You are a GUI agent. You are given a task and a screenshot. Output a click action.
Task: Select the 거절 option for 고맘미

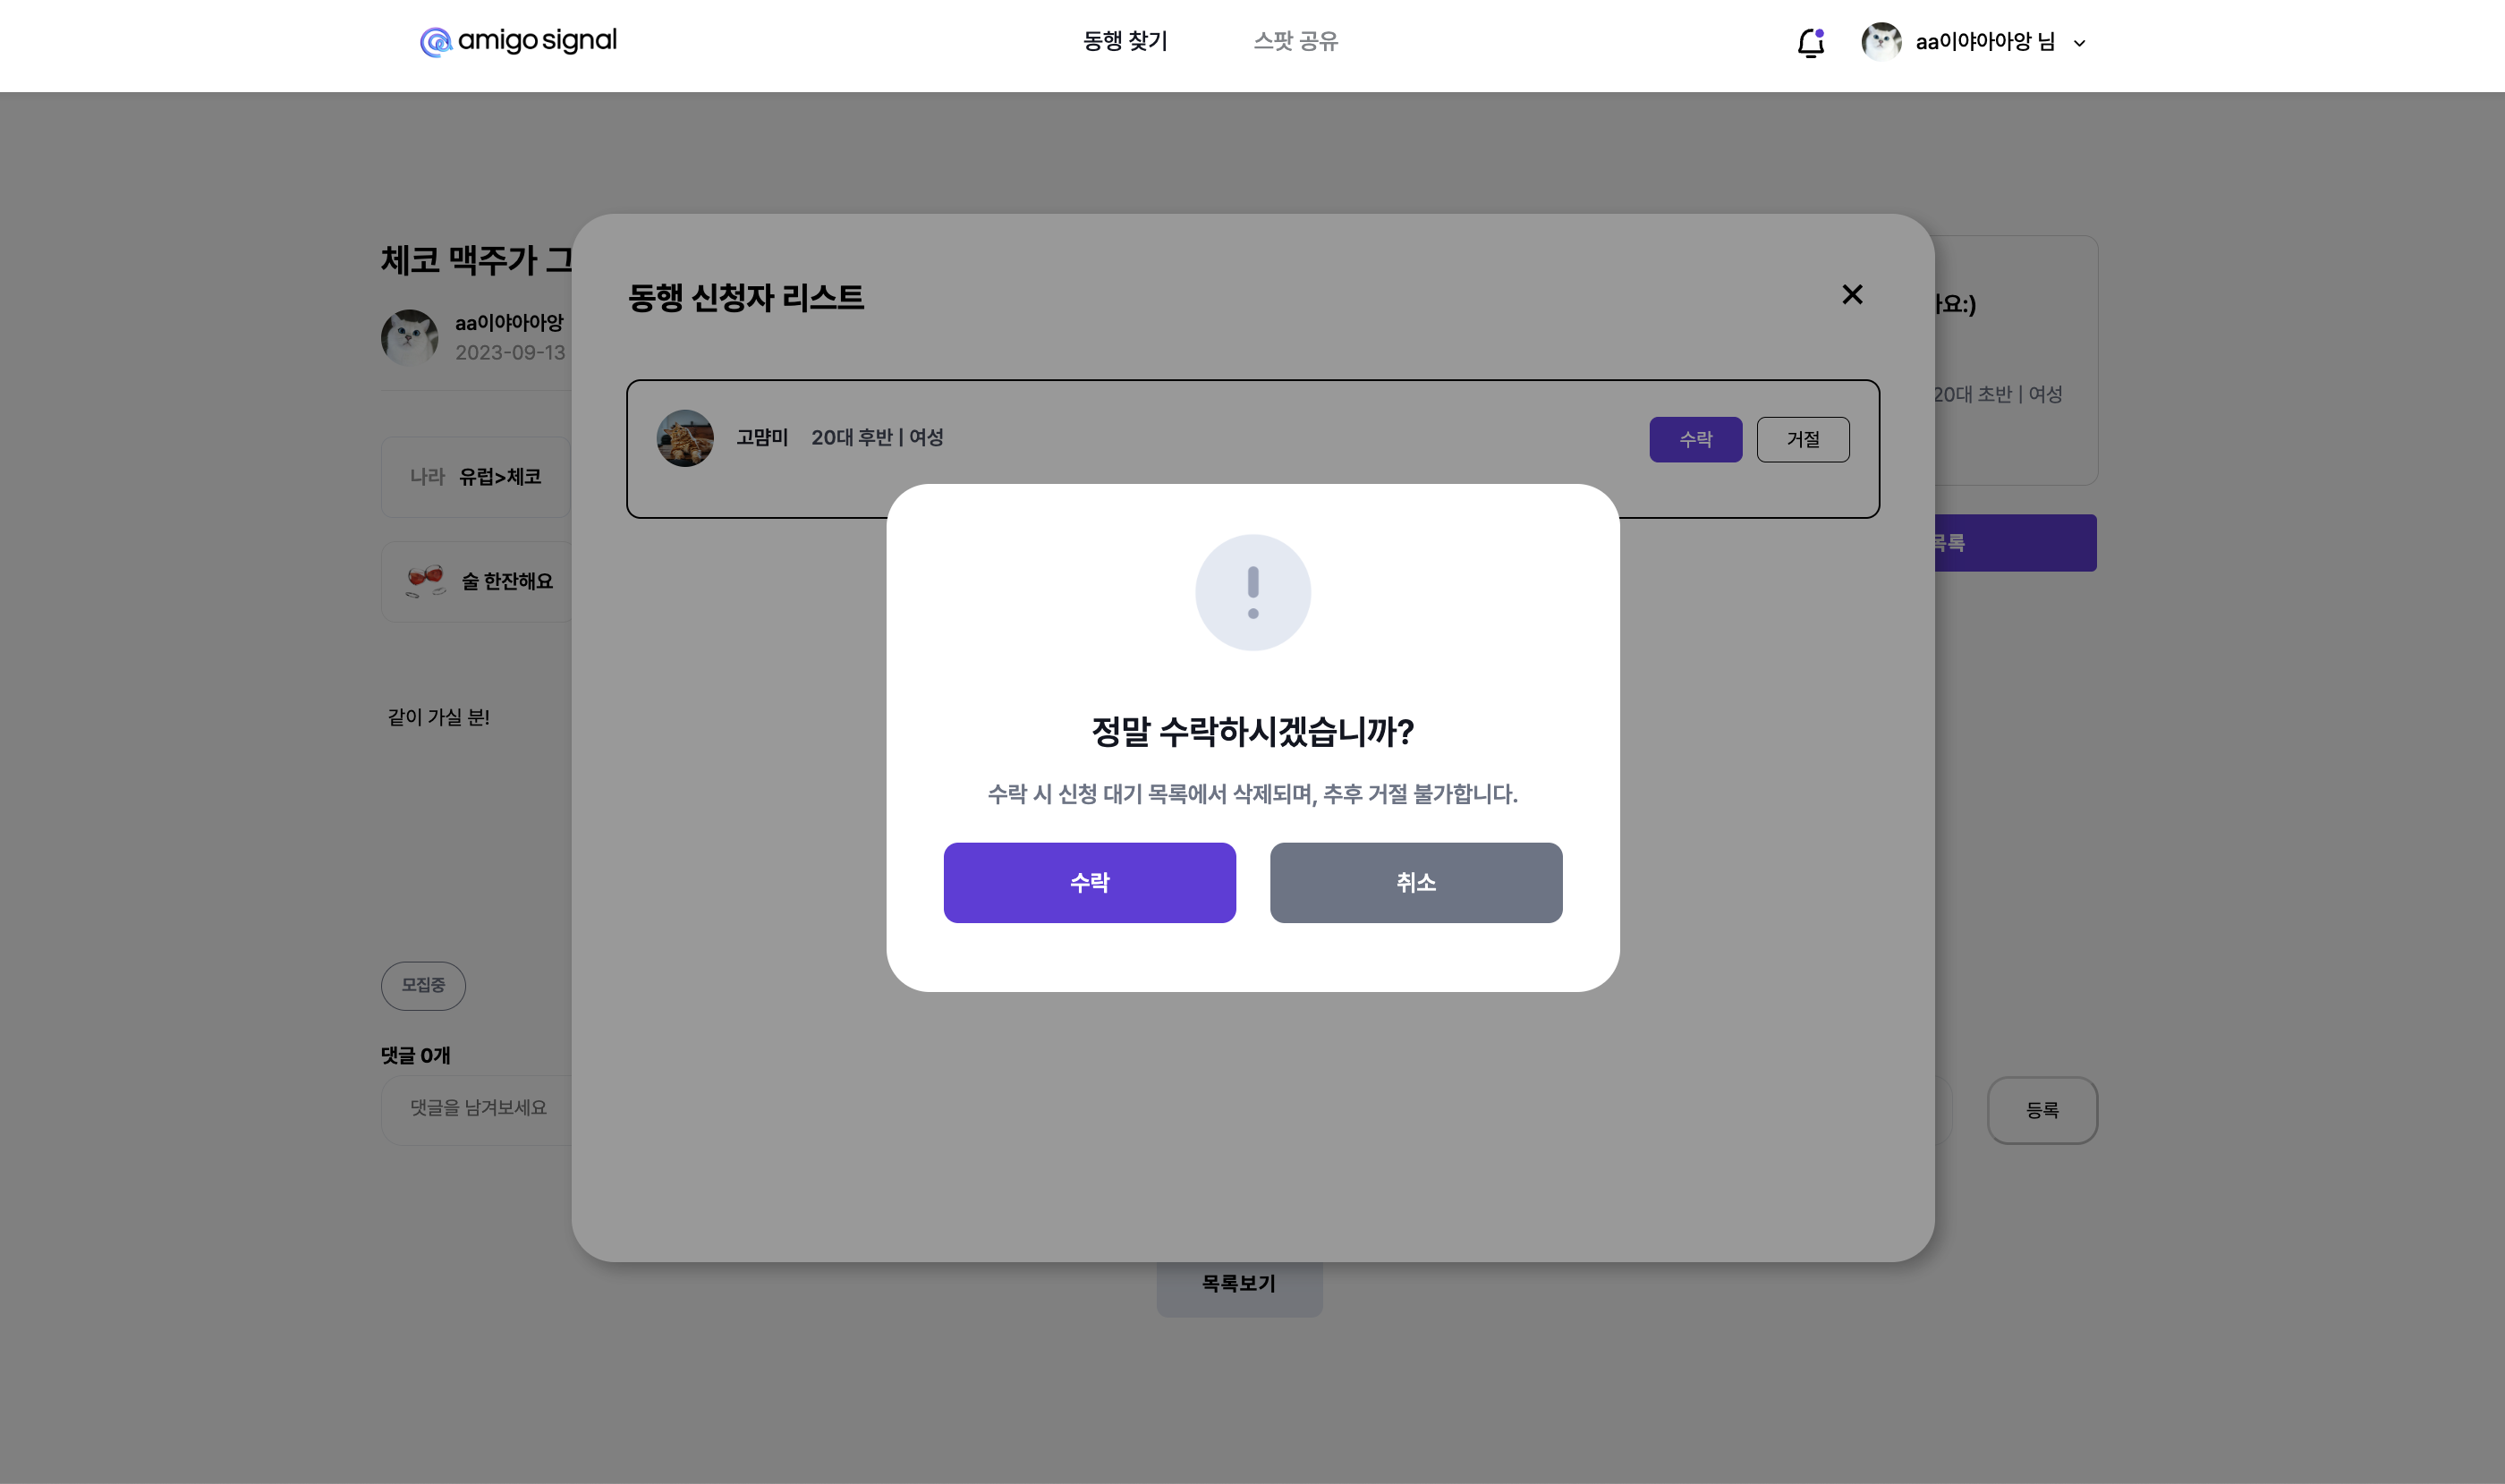[x=1804, y=439]
